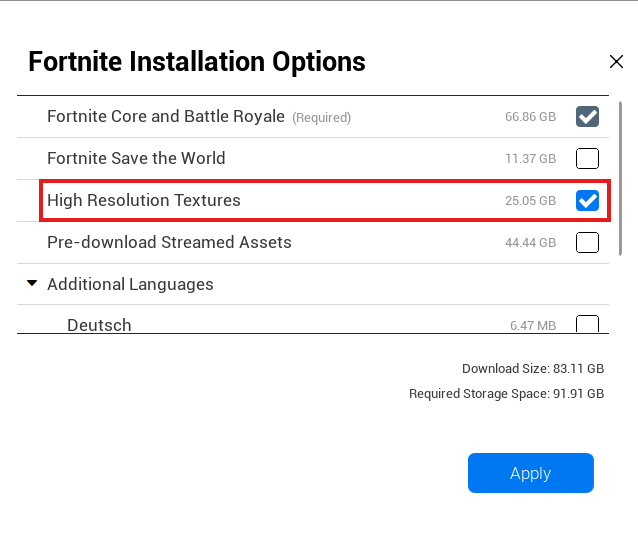Click the Deutsch language label

99,325
